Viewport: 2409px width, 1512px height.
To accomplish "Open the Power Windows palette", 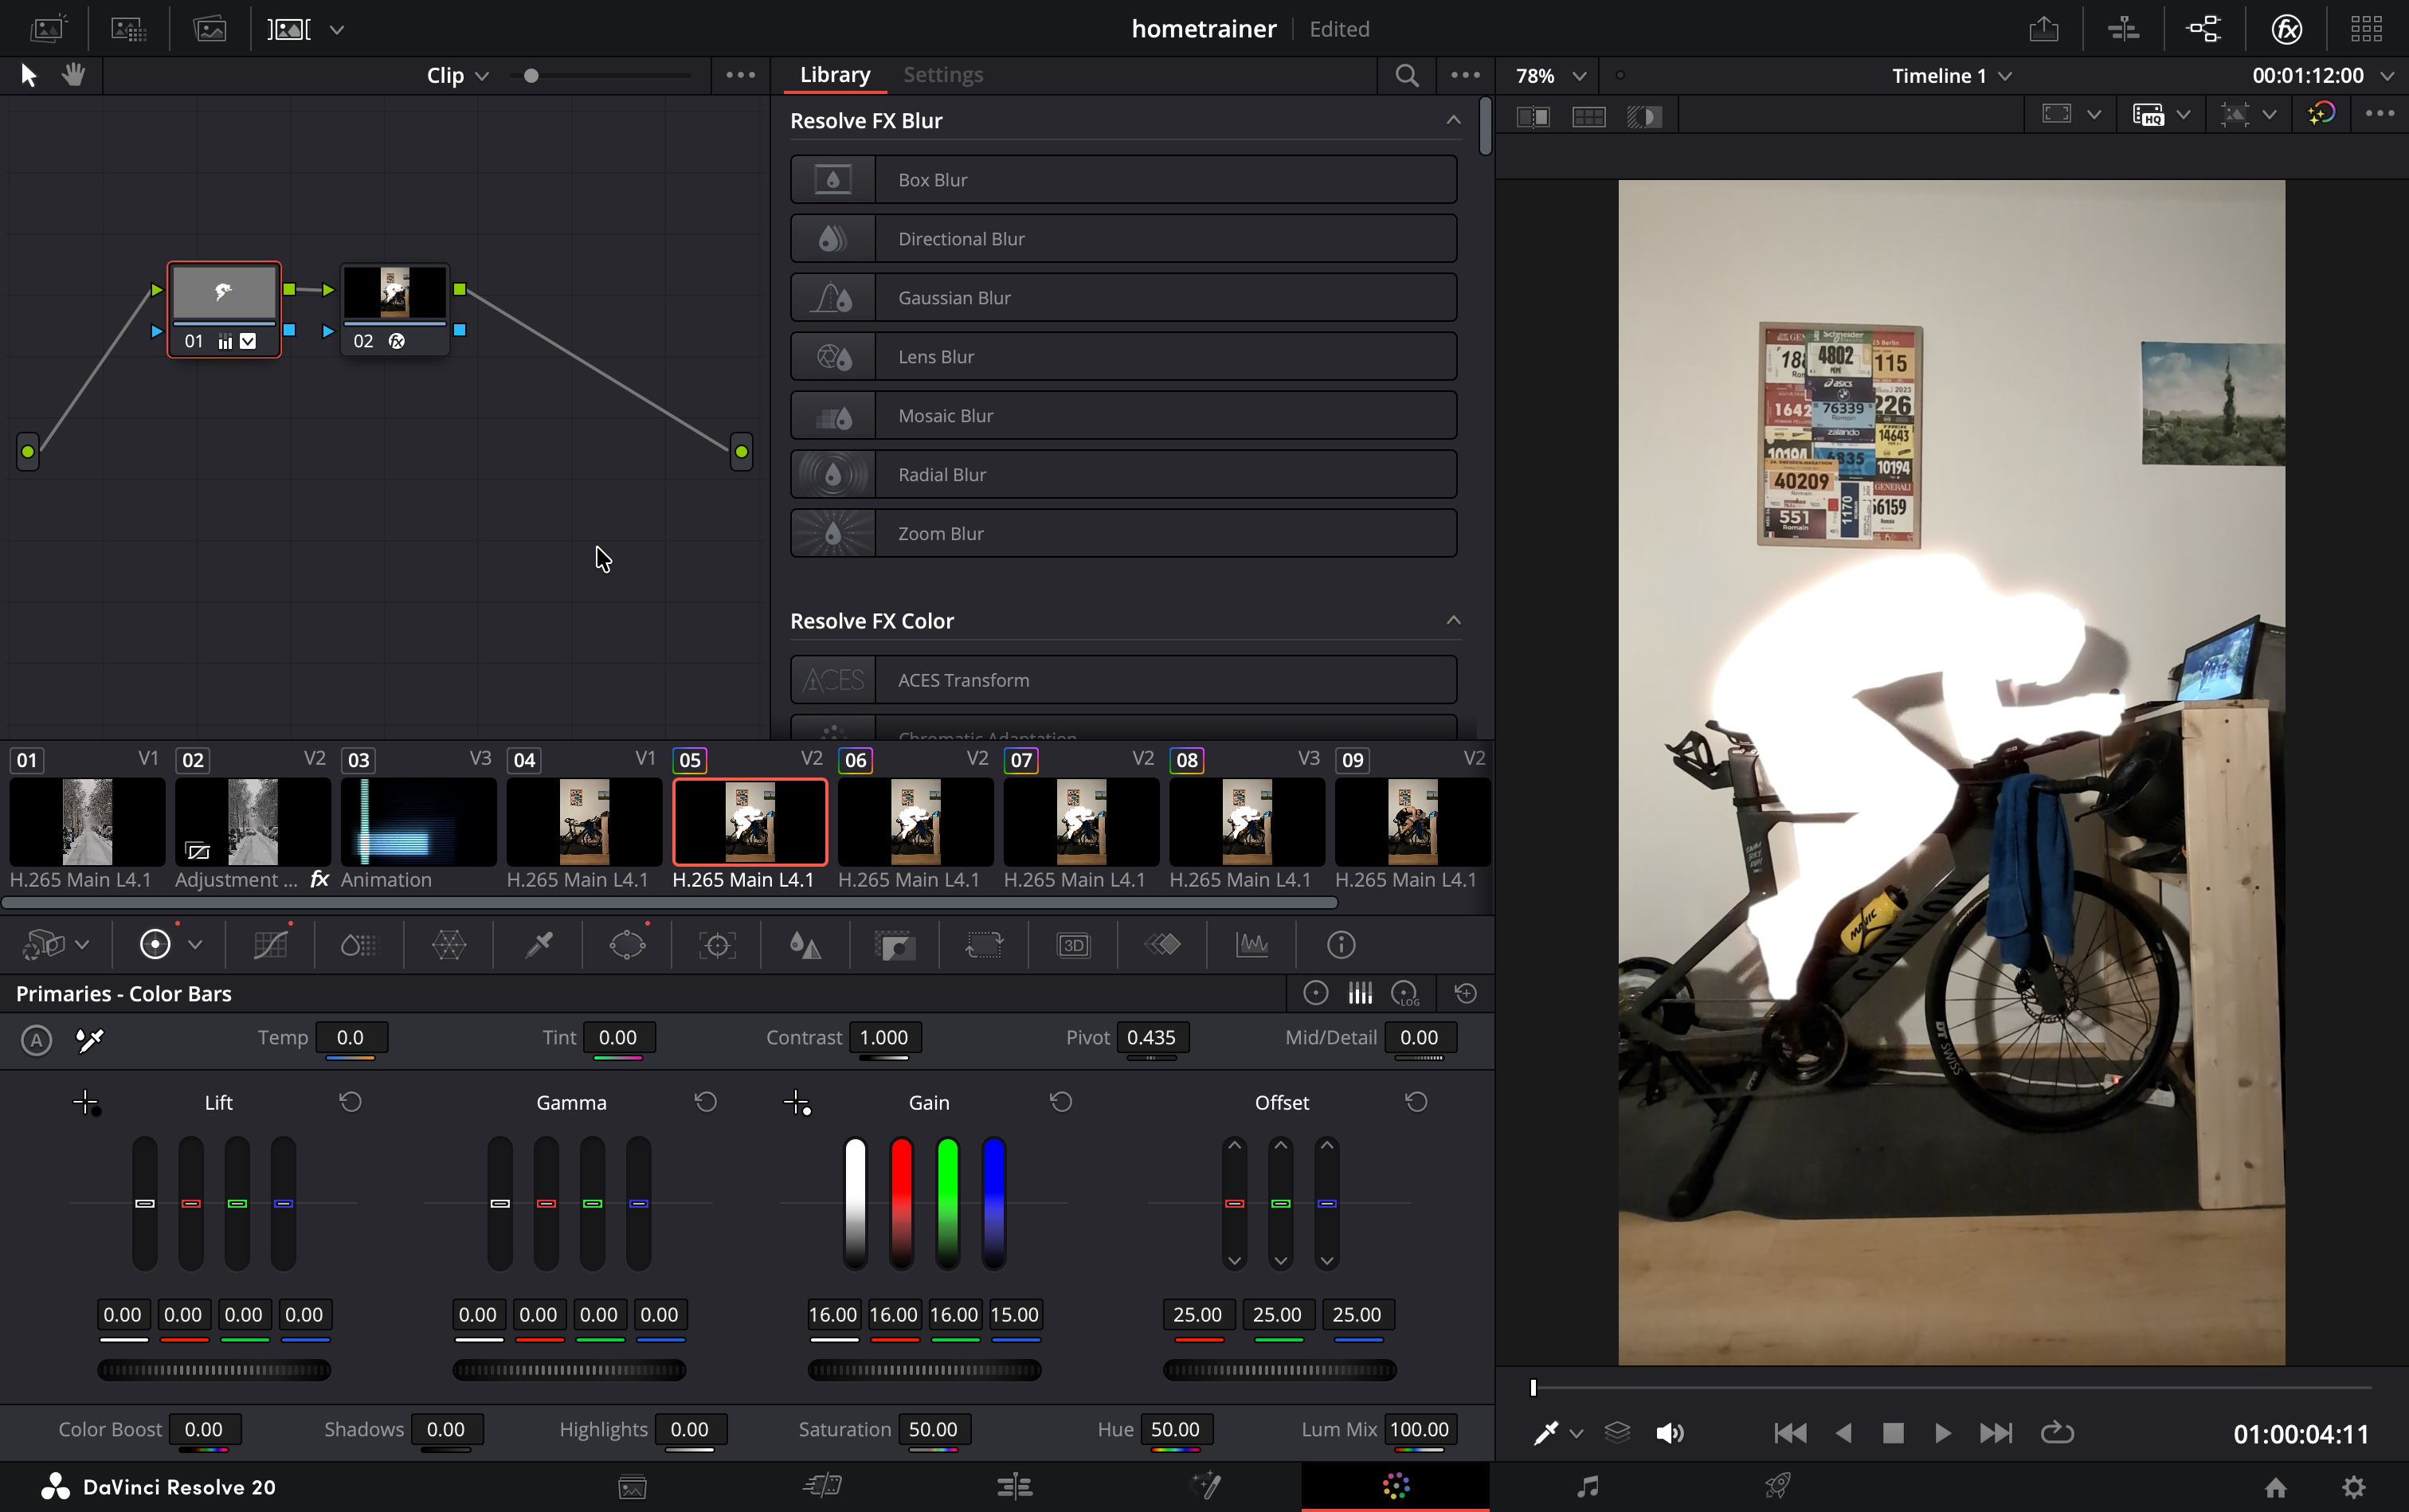I will pos(628,945).
